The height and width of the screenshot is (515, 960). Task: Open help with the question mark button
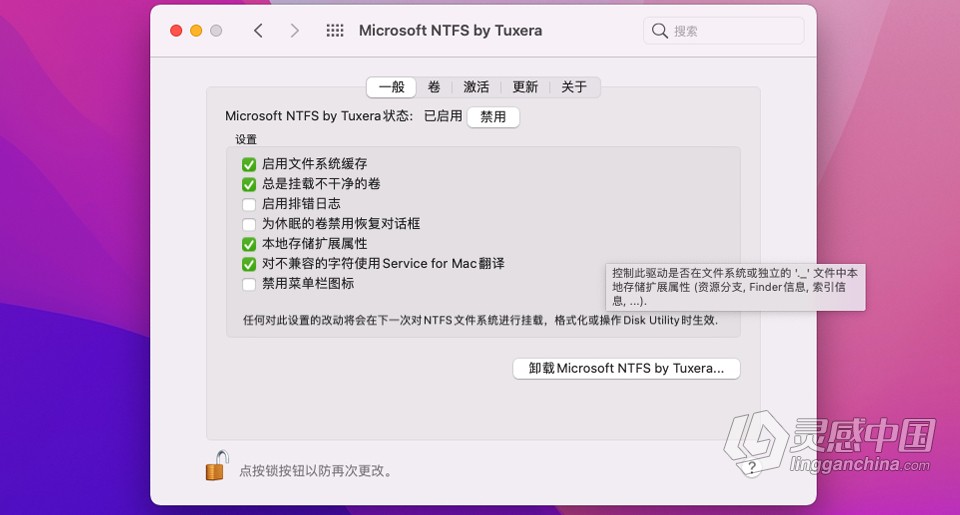752,468
